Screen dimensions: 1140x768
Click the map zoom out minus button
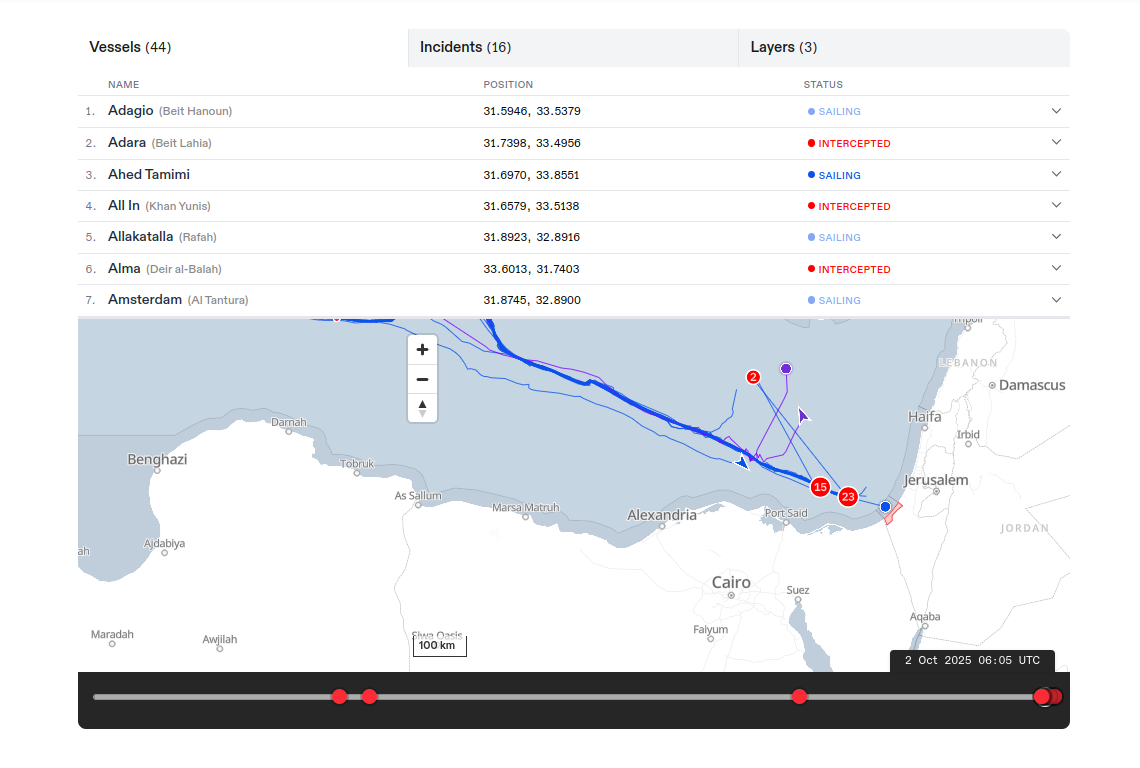pyautogui.click(x=422, y=380)
